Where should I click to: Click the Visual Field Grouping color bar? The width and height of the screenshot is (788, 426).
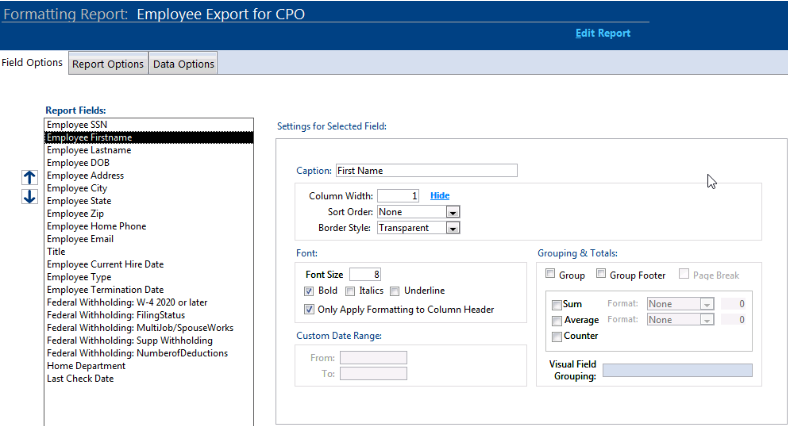678,370
